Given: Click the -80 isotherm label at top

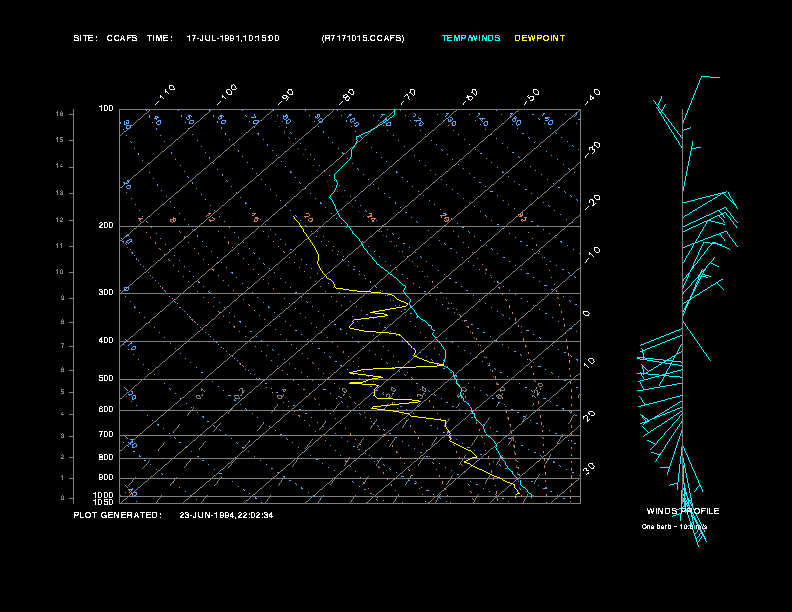Looking at the screenshot, I should (347, 97).
